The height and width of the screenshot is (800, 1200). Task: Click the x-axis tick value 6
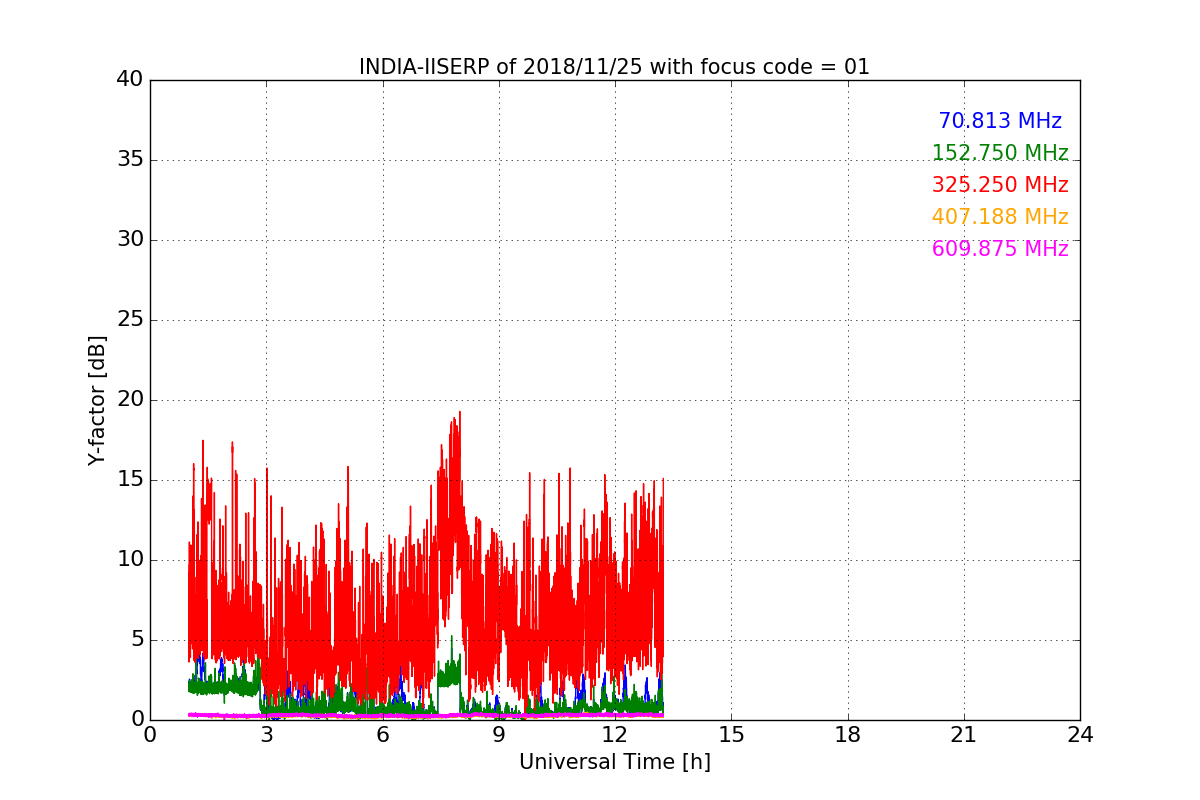(382, 735)
